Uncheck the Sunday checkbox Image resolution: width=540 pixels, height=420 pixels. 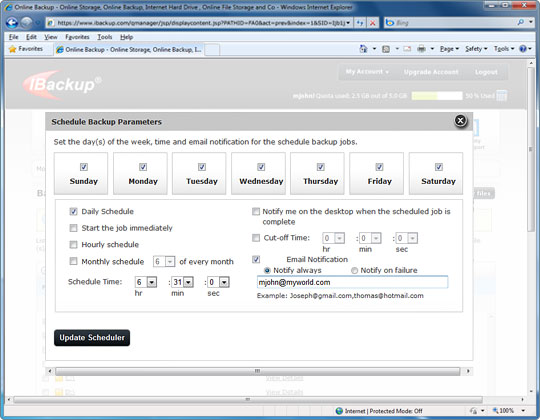tap(84, 167)
